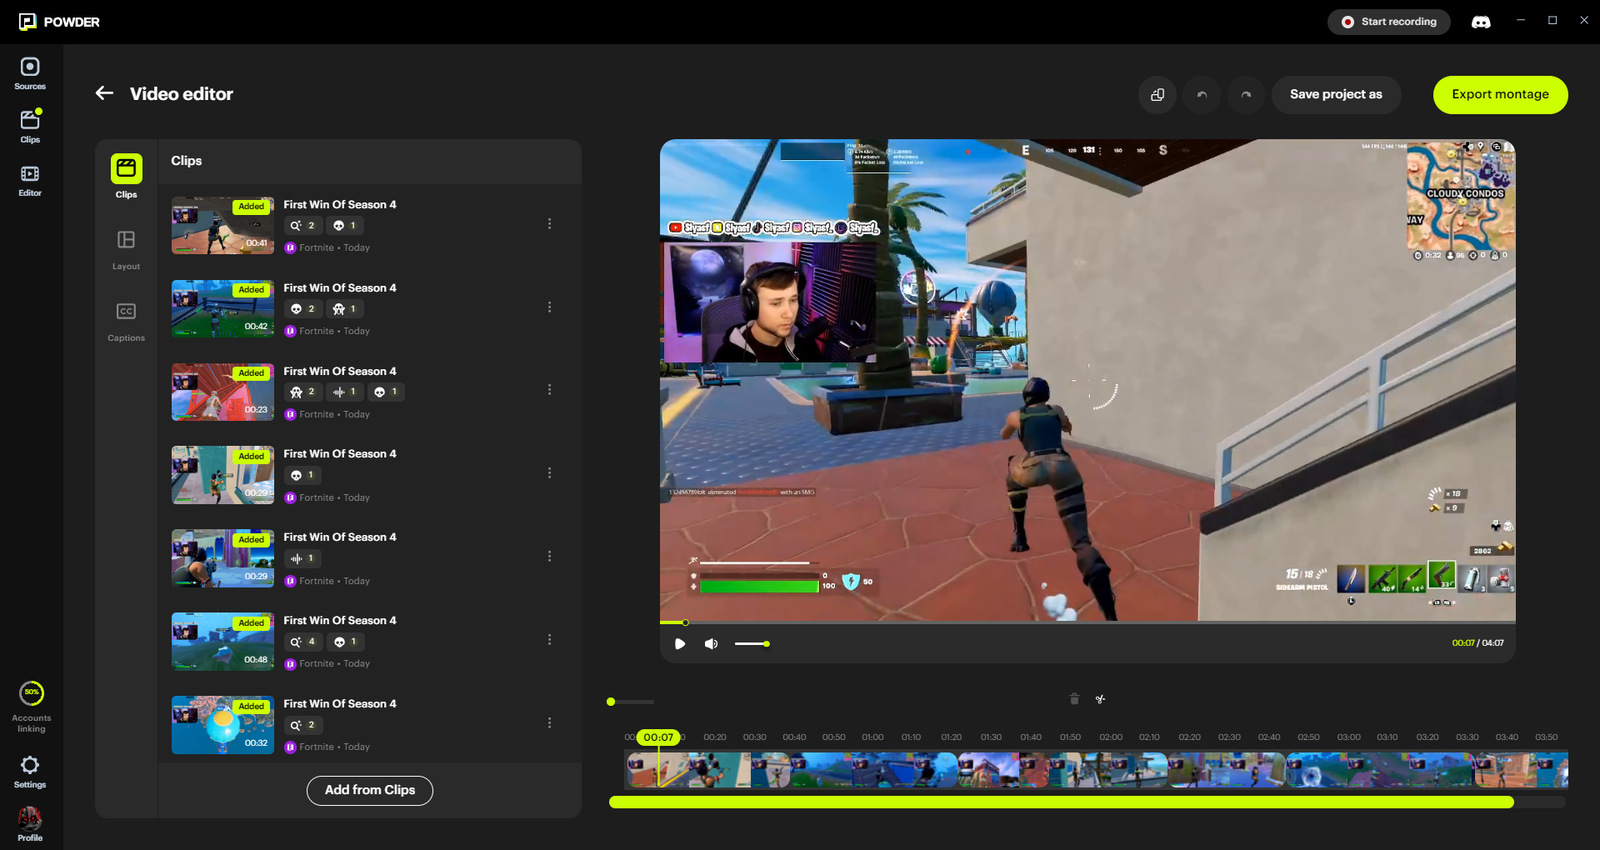Switch to the Layout tab
Screen dimensions: 1600x850
(x=126, y=247)
